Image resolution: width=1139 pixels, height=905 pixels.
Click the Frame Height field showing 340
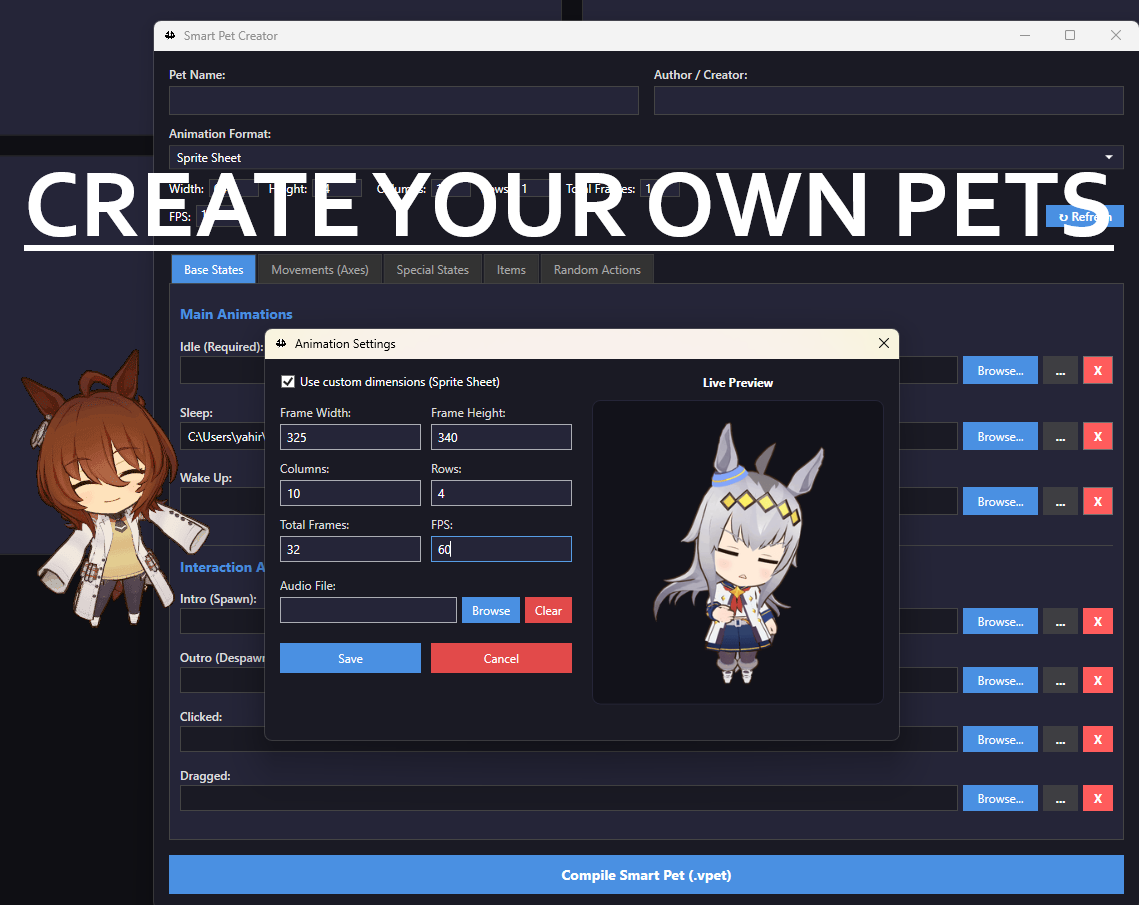(x=501, y=437)
